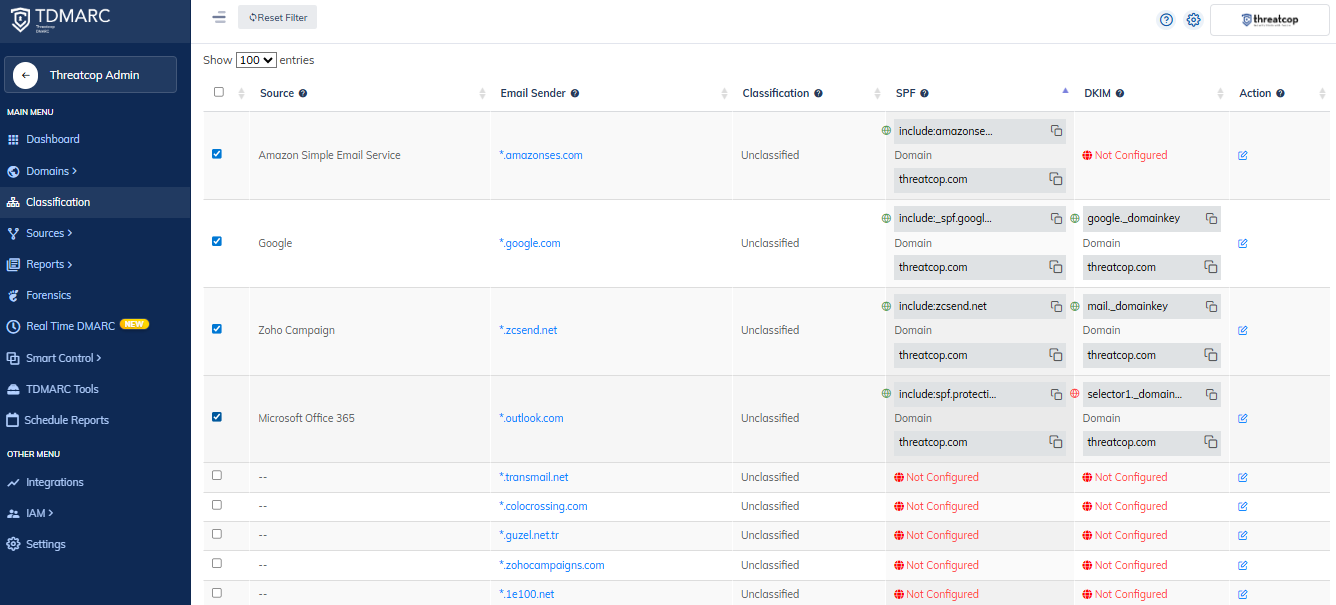Click edit action icon for Microsoft Office 365

coord(1243,418)
